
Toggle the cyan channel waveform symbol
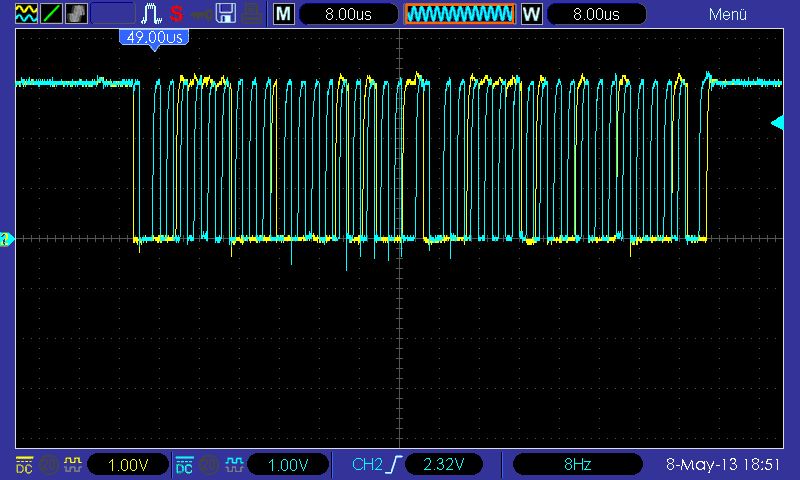click(232, 464)
